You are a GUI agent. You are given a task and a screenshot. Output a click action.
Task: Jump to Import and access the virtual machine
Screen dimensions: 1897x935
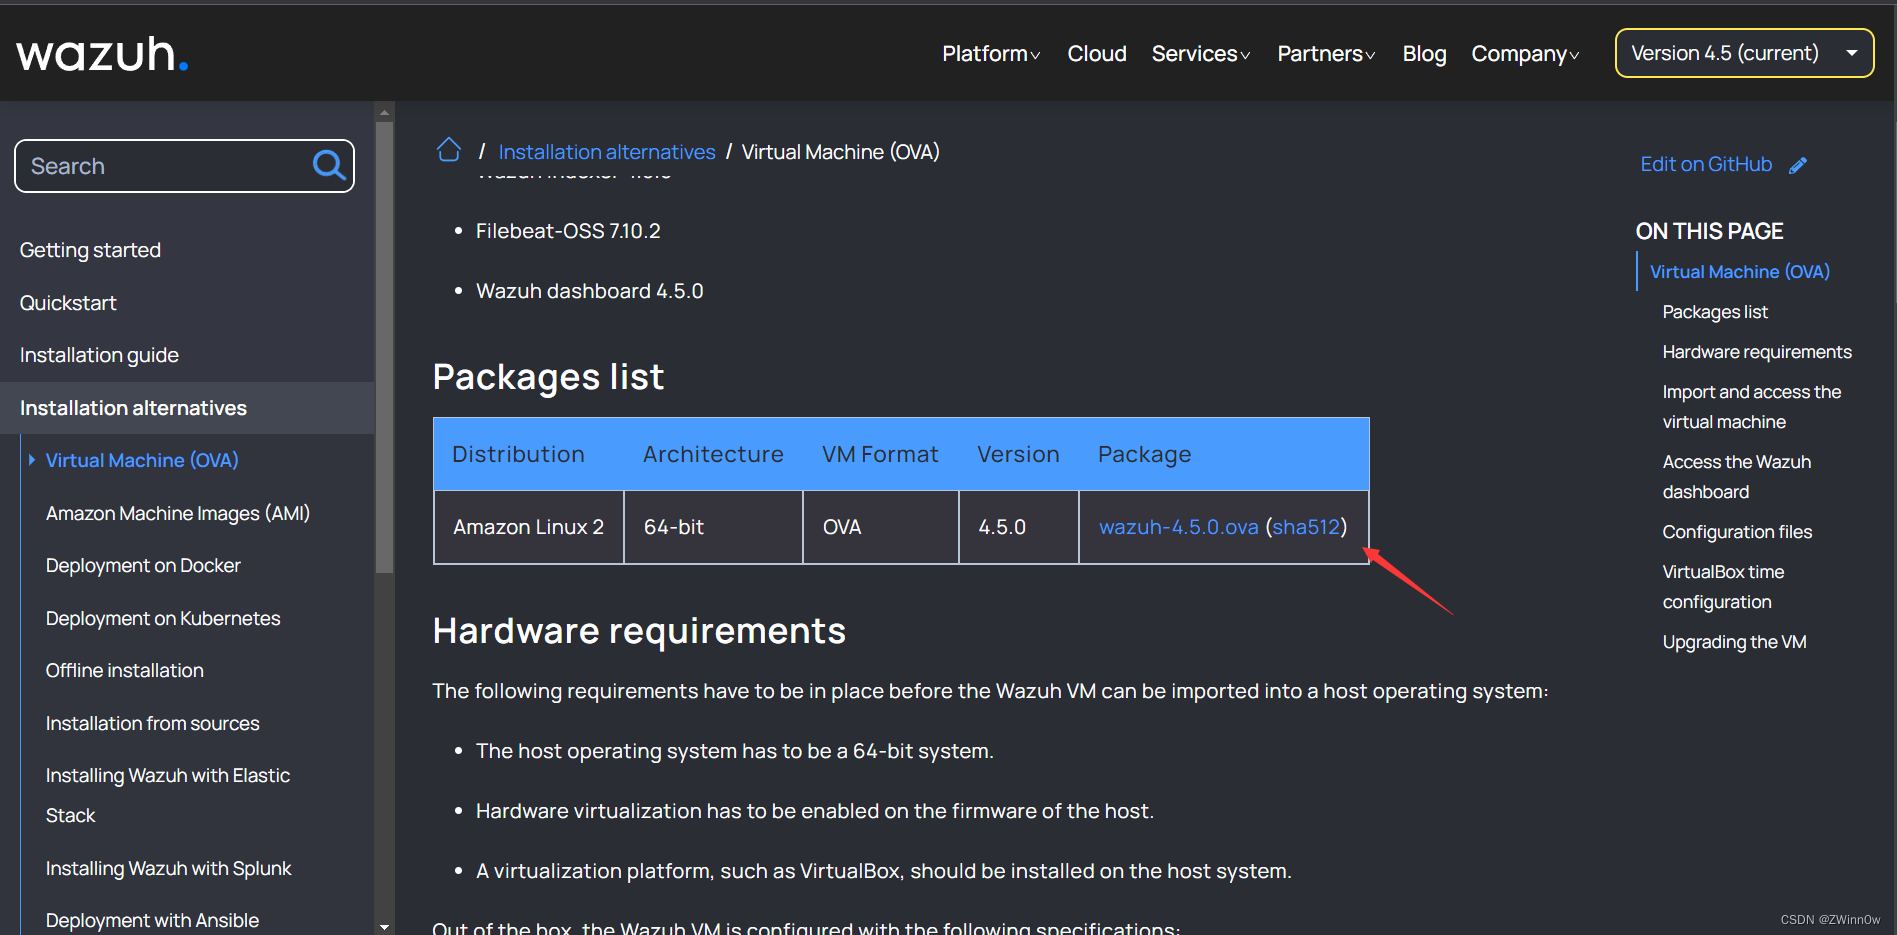(1752, 407)
